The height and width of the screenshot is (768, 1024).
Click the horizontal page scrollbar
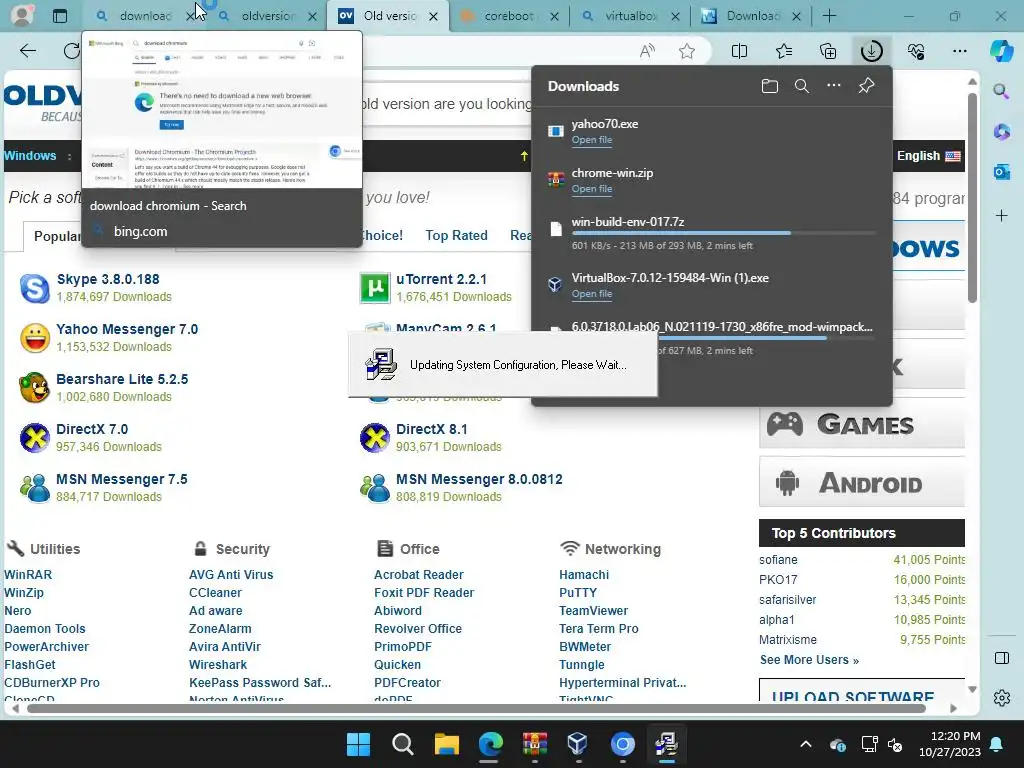(476, 708)
